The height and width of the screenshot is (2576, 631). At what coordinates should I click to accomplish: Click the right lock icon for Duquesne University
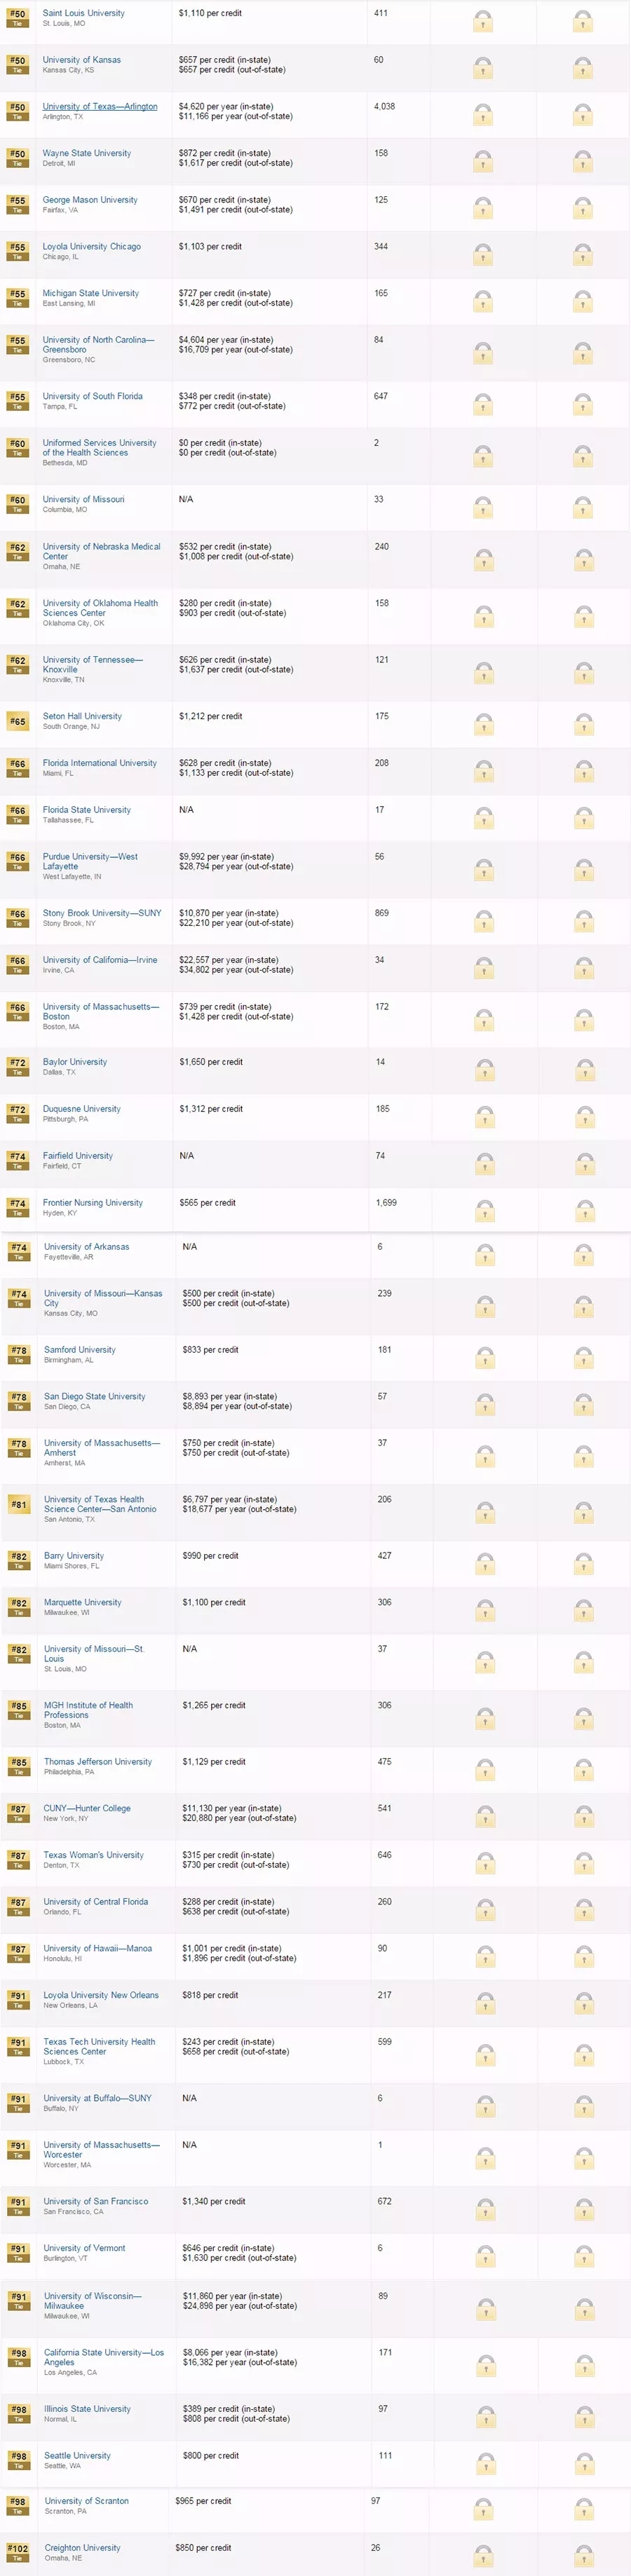coord(584,1117)
